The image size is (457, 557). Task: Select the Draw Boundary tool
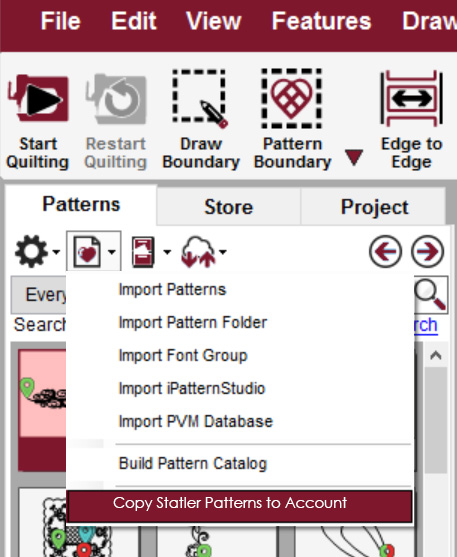click(x=200, y=99)
